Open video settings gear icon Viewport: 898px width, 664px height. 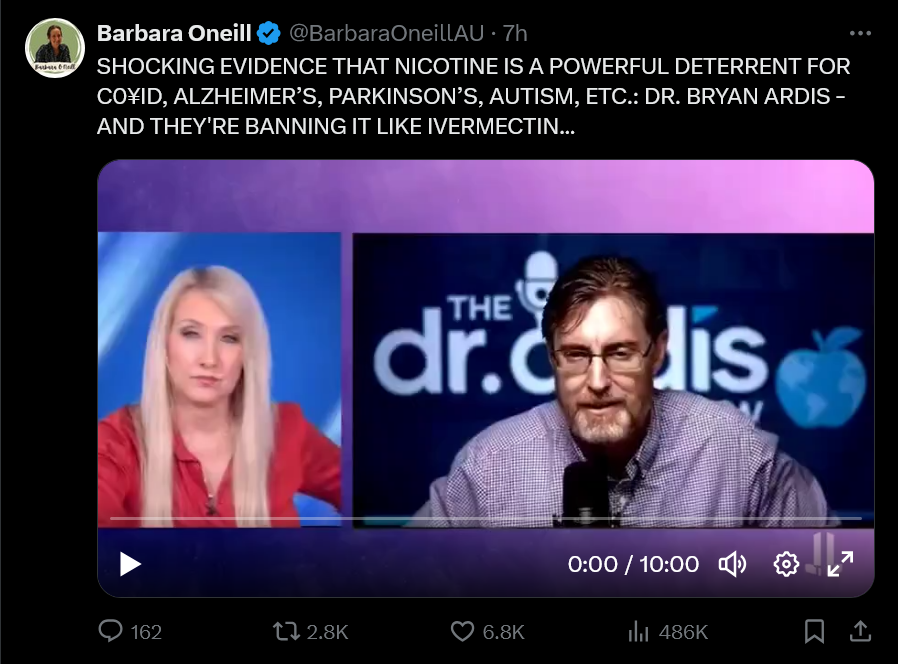(786, 564)
